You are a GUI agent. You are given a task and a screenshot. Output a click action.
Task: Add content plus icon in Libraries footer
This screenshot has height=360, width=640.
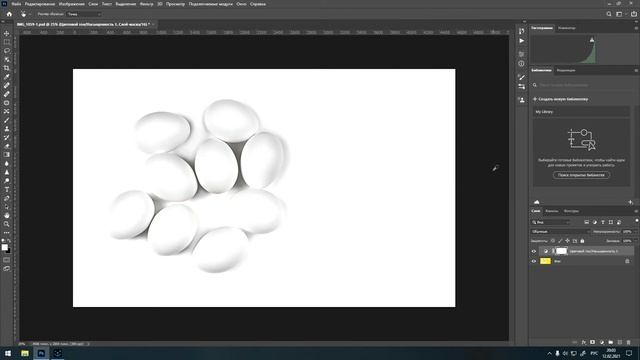pyautogui.click(x=630, y=202)
